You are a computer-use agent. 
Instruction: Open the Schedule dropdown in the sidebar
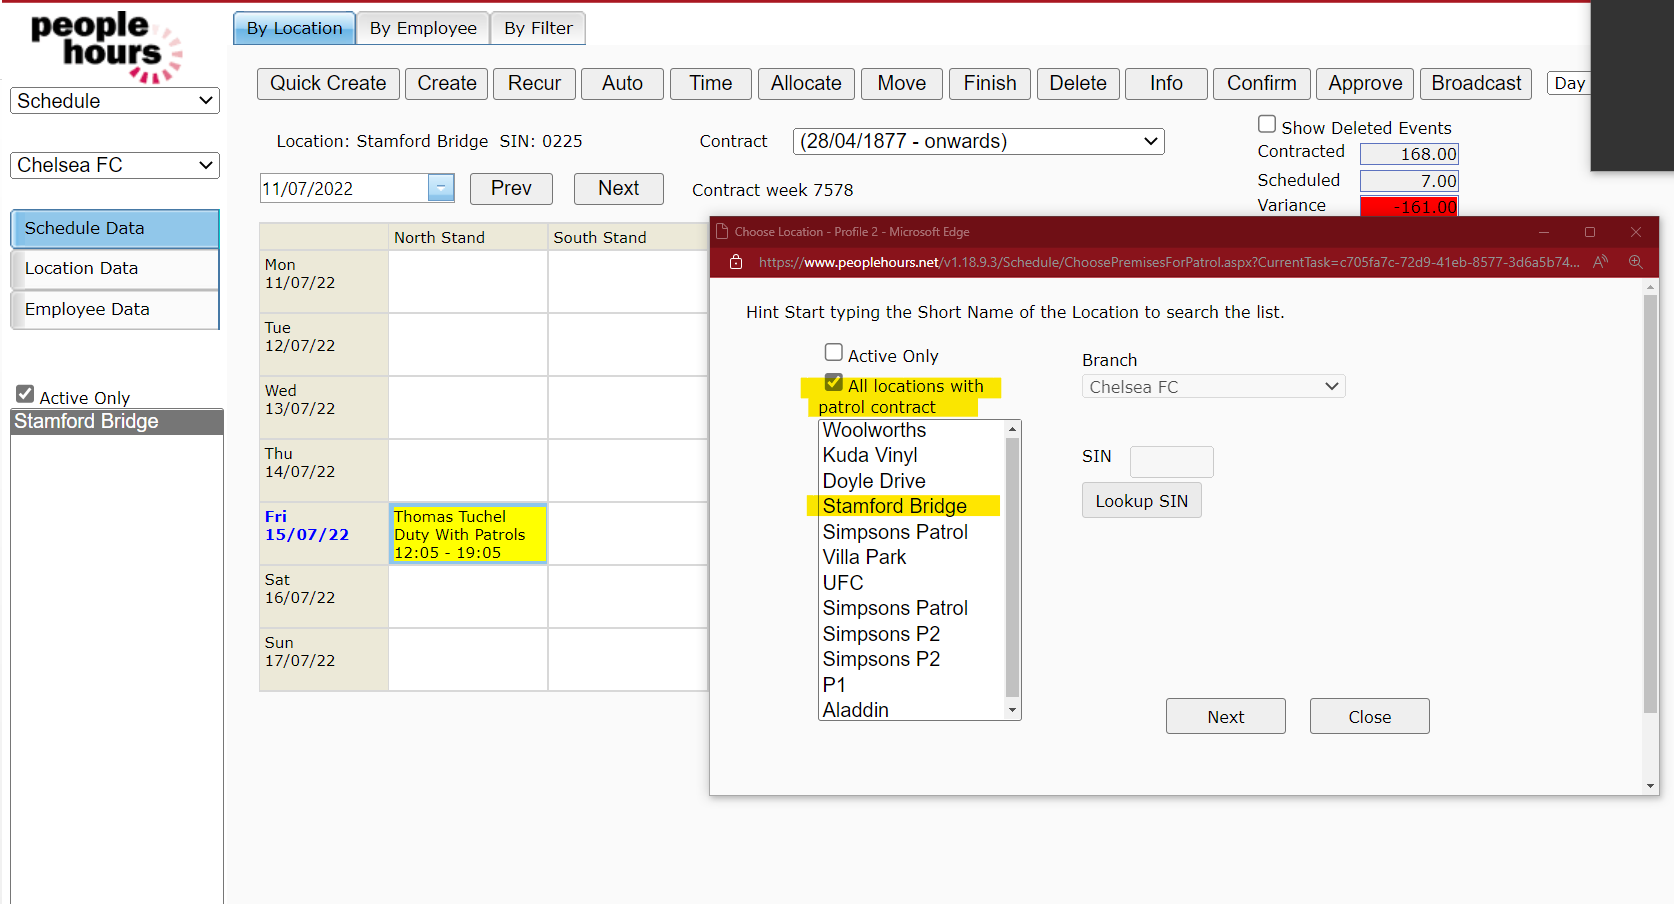coord(114,100)
